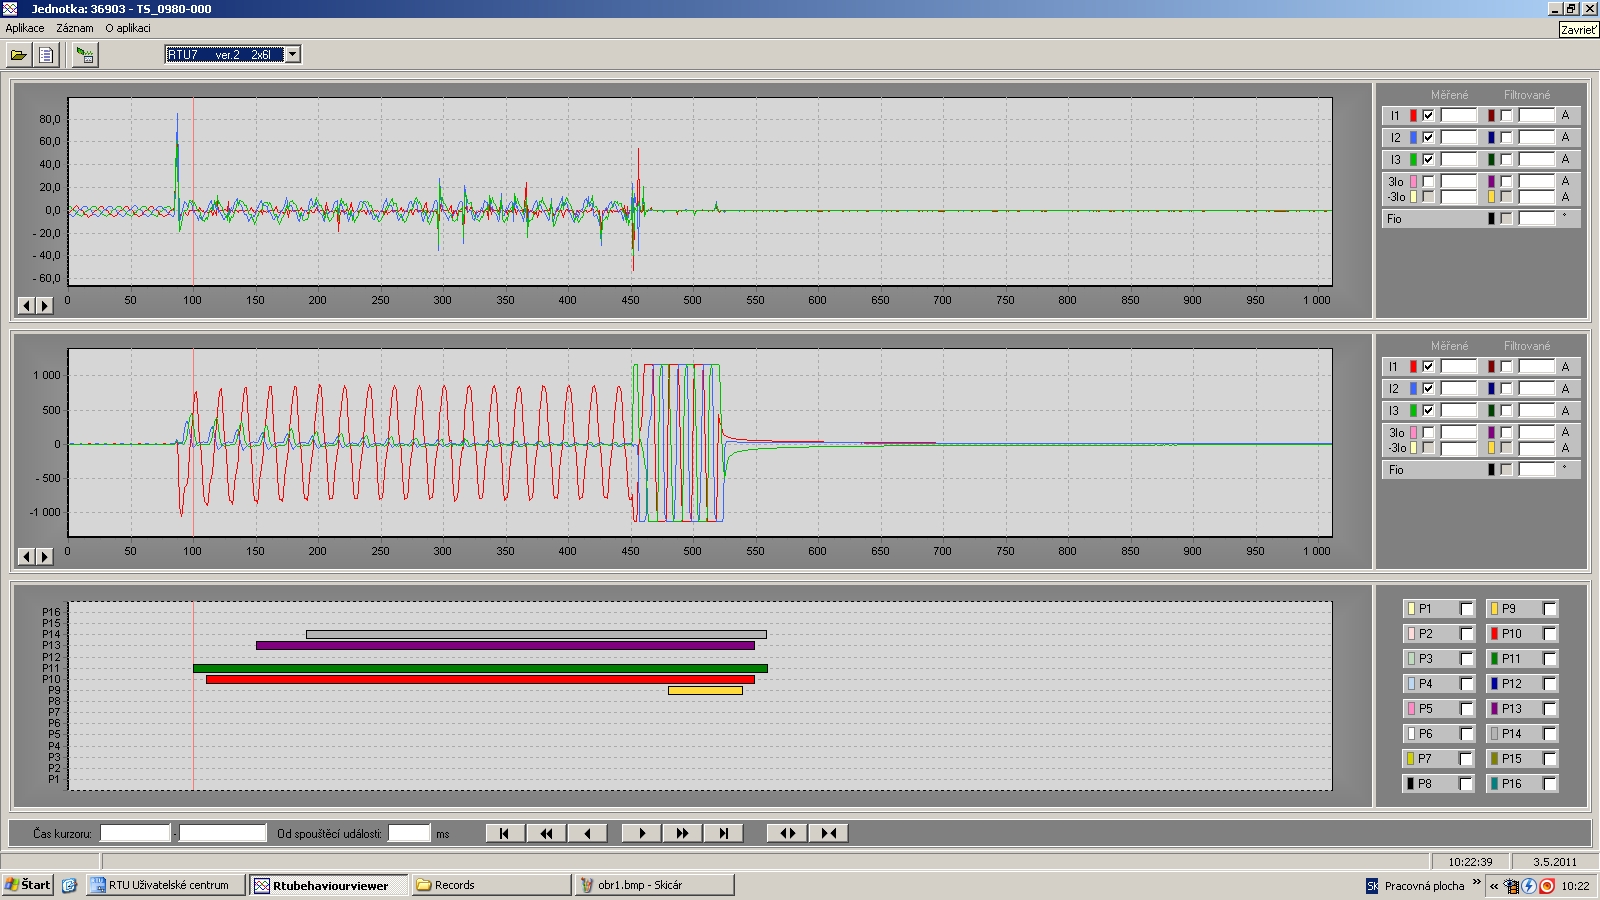
Task: Click the clock time 10:22 in tray
Action: pos(1575,886)
